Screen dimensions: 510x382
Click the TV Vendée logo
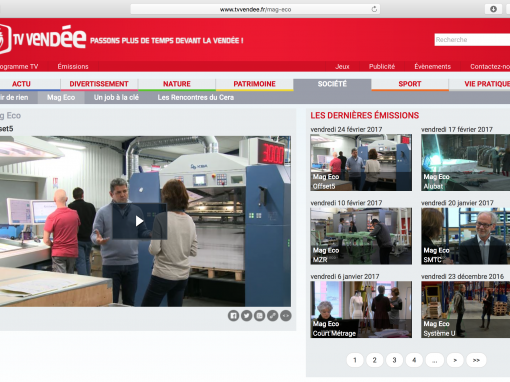tap(43, 39)
